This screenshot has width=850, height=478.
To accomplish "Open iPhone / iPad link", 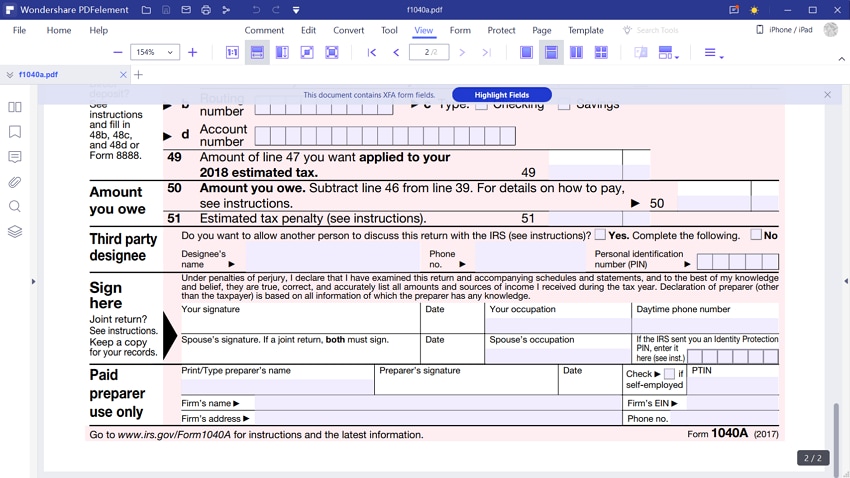I will point(784,30).
